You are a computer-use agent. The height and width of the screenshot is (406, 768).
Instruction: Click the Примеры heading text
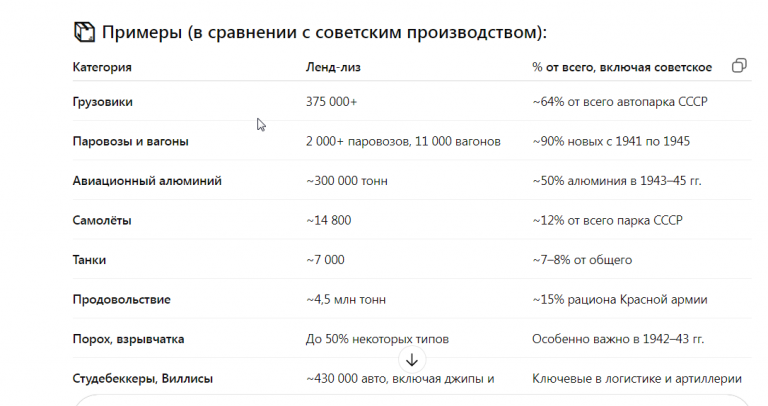pos(324,32)
